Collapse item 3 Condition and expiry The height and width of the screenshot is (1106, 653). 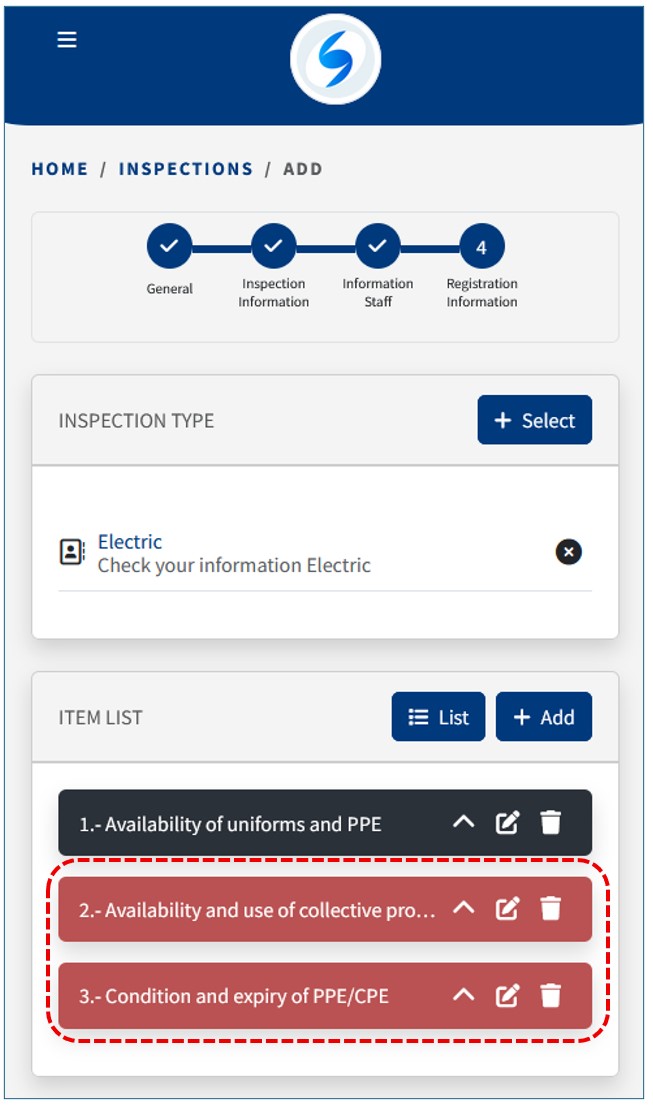(463, 995)
